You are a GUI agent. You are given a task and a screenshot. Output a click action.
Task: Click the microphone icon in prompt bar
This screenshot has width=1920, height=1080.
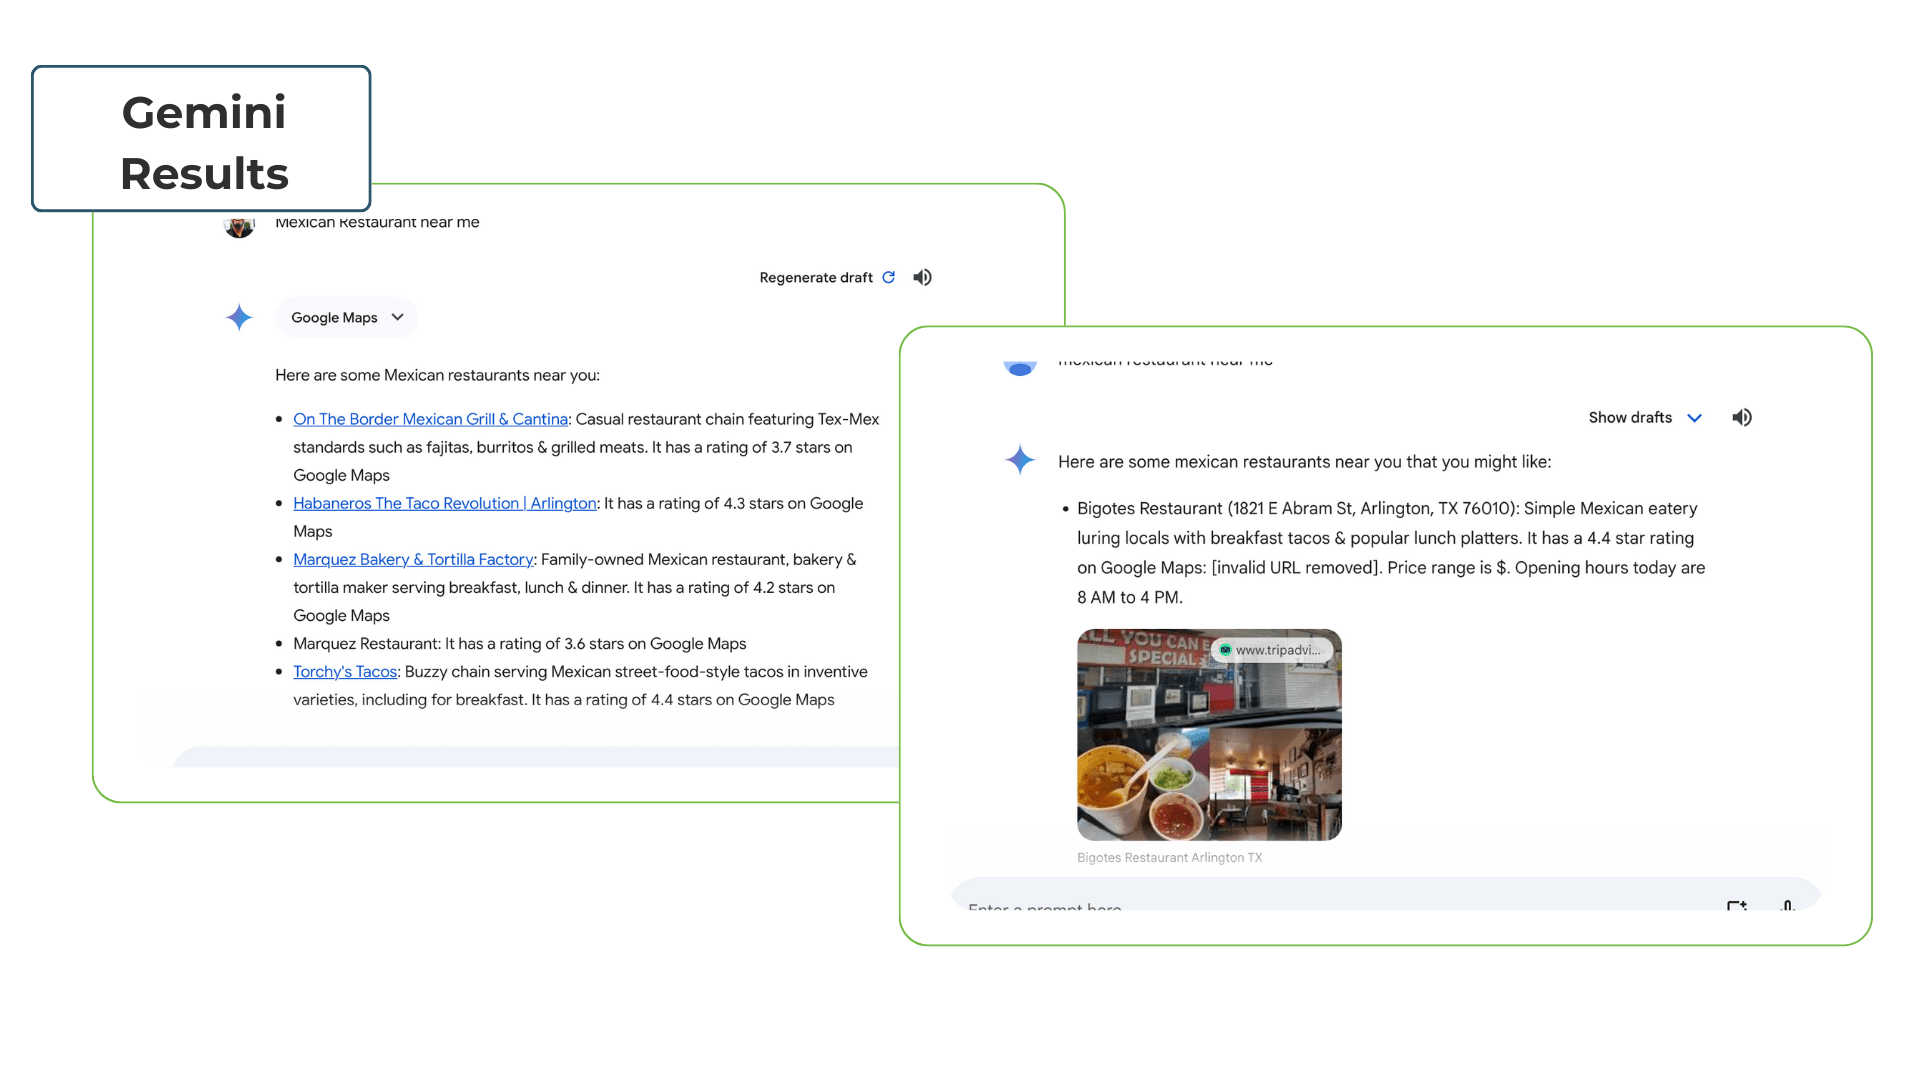pos(1787,905)
